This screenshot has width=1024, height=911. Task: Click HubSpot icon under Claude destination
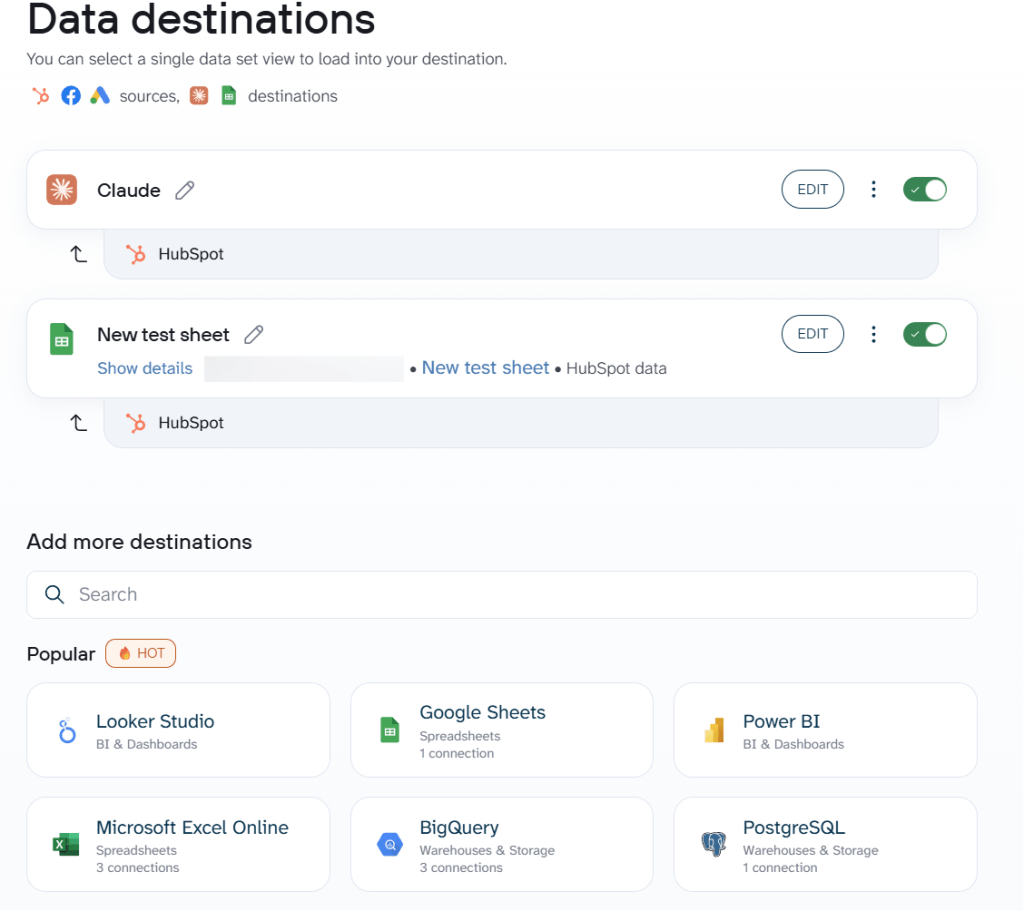136,254
